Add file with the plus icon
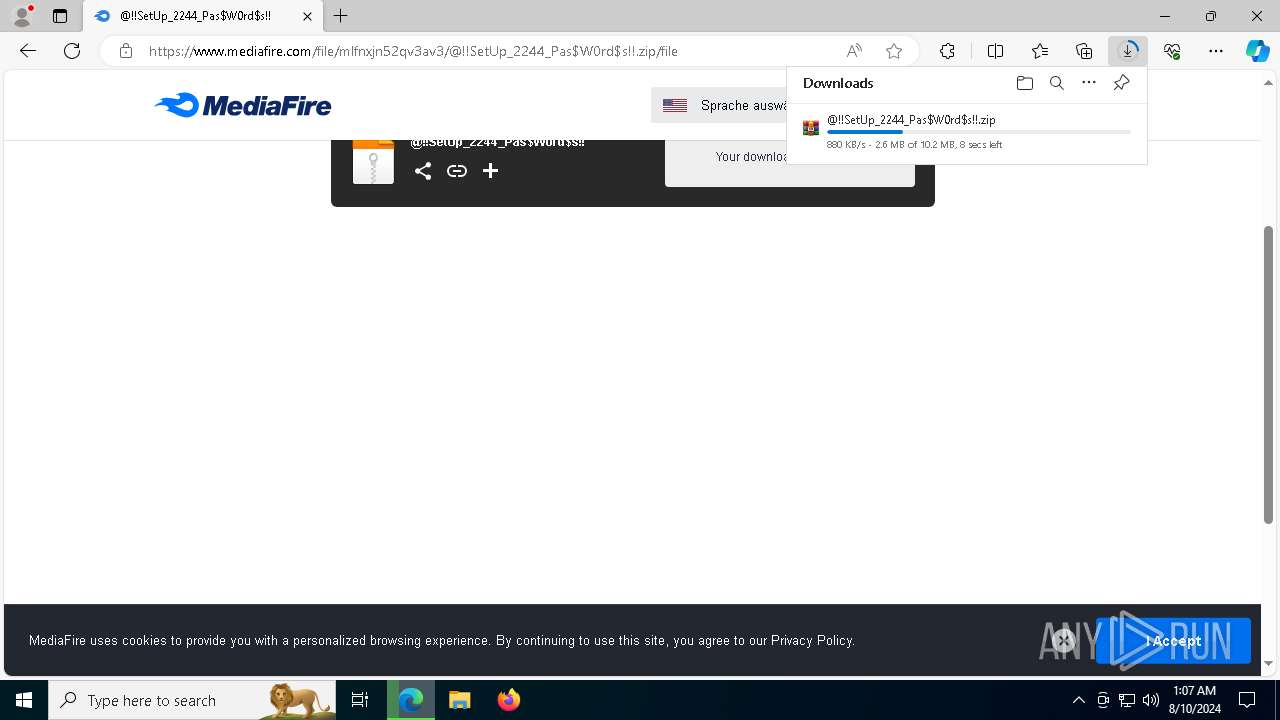This screenshot has width=1280, height=720. (490, 171)
